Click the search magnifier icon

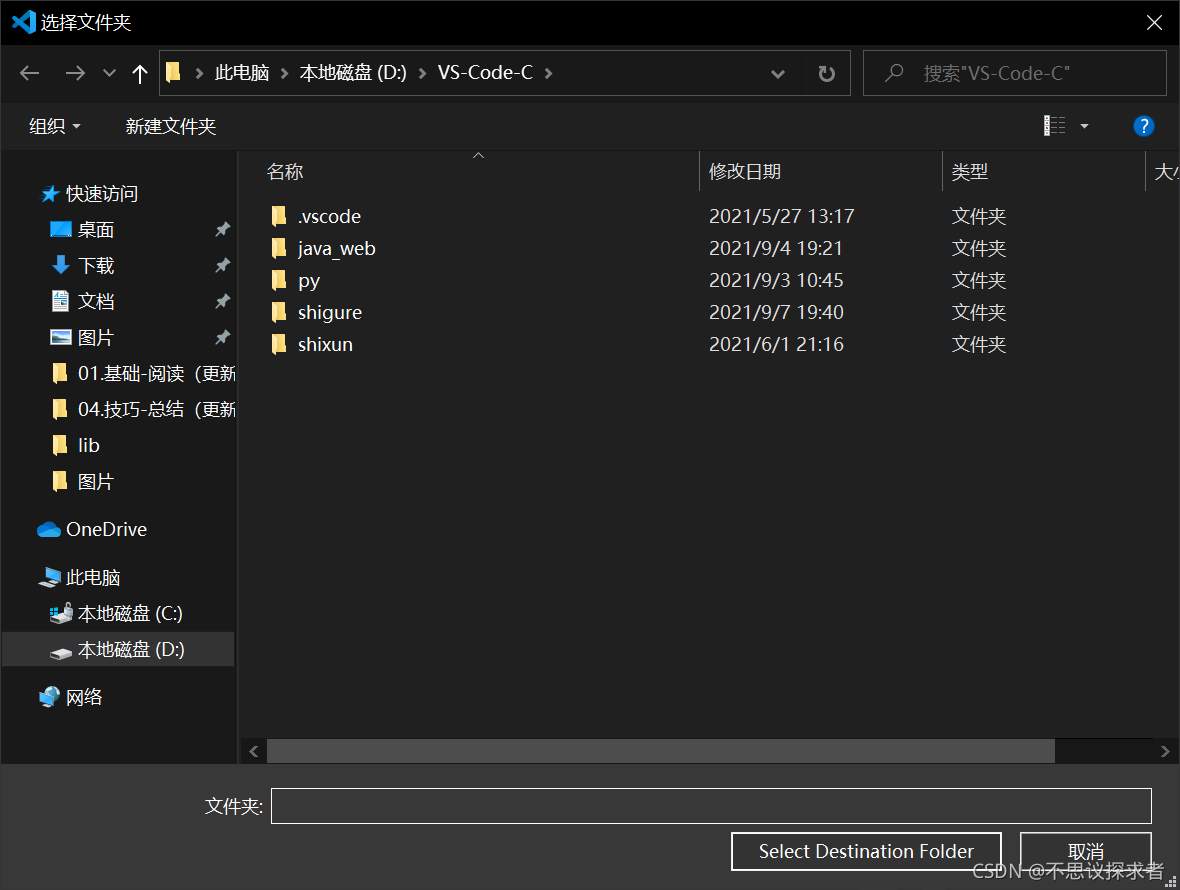894,73
